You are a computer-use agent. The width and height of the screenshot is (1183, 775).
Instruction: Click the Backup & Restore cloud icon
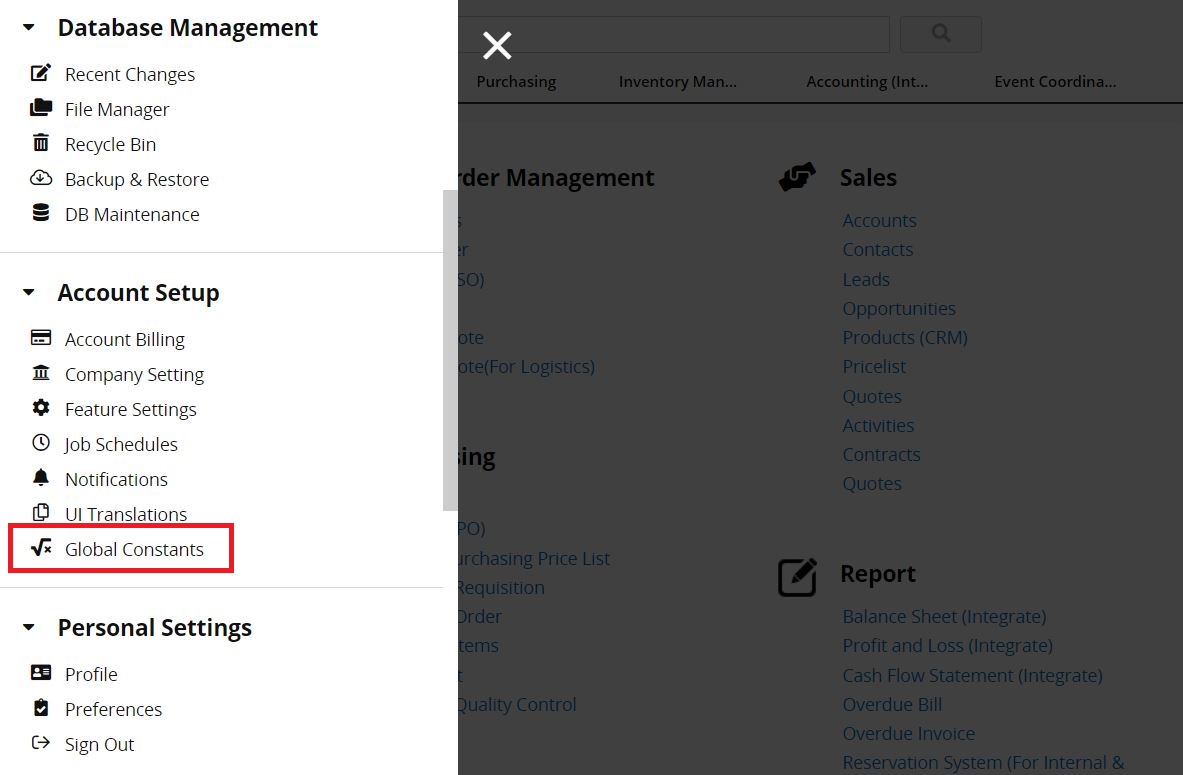(41, 178)
